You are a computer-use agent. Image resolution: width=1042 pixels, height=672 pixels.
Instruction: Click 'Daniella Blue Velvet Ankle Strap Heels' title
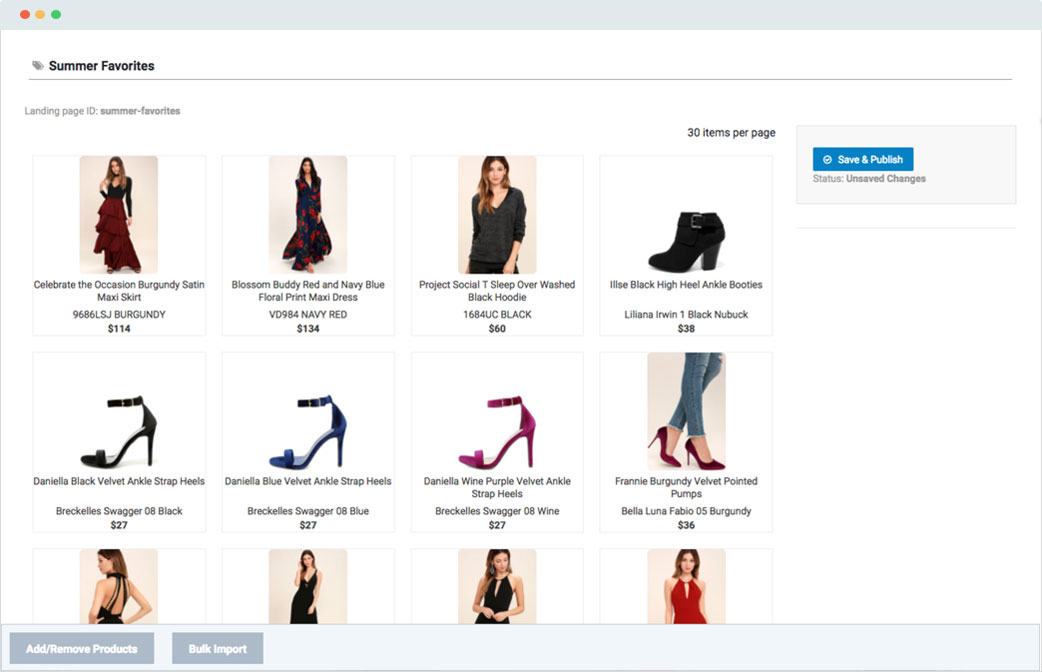point(308,481)
